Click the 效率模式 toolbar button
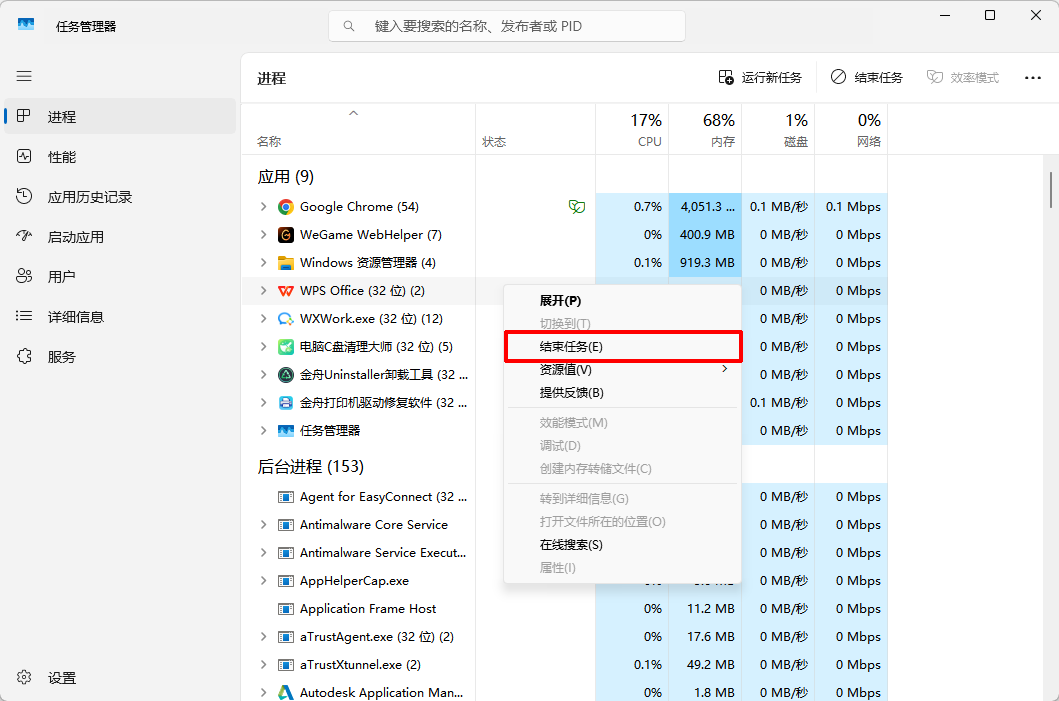 tap(962, 78)
